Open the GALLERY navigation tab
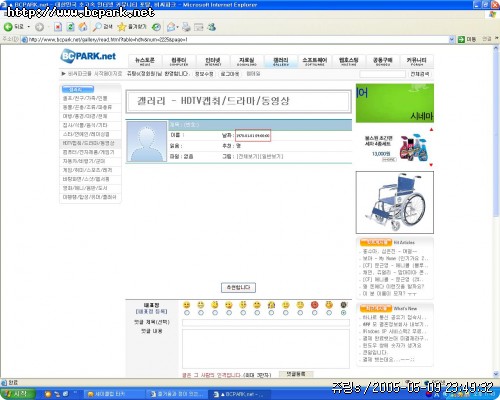 tap(281, 61)
